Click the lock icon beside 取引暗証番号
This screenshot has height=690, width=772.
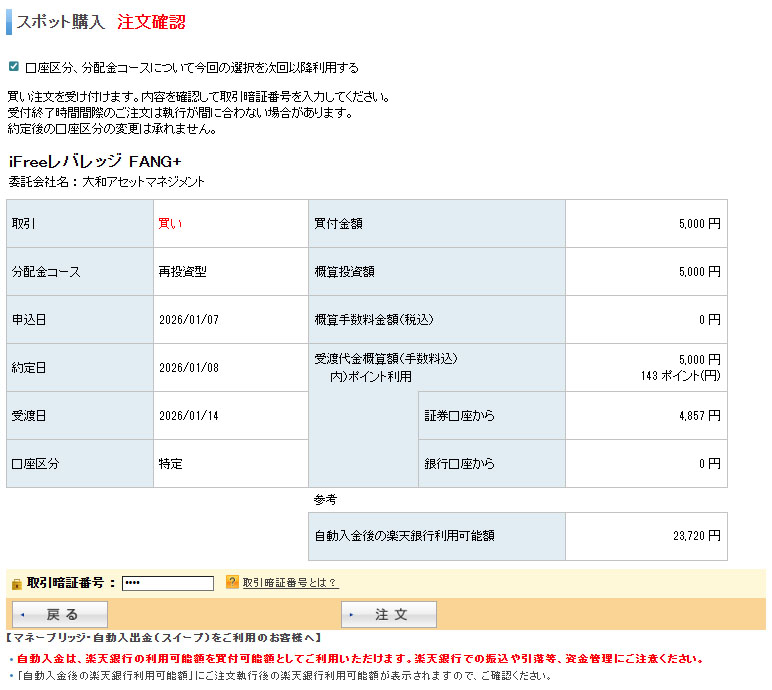tap(15, 583)
